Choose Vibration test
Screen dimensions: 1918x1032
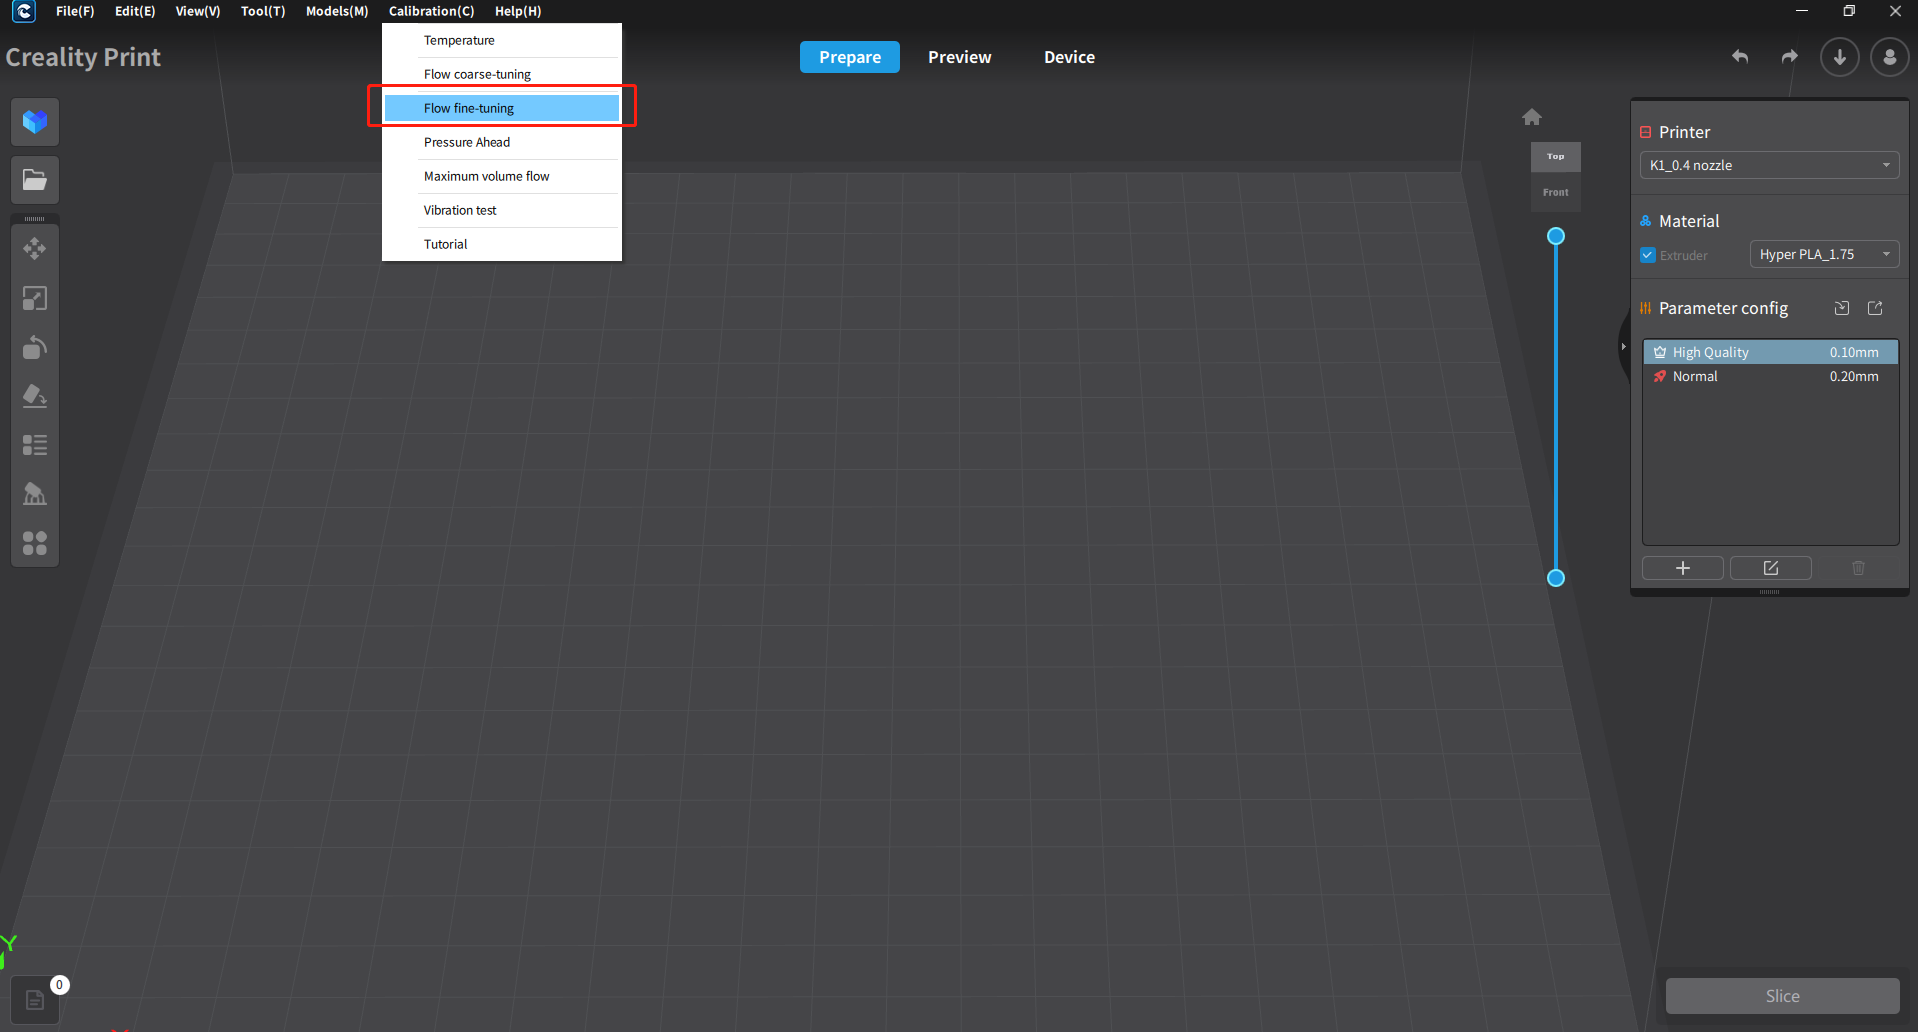(x=502, y=210)
